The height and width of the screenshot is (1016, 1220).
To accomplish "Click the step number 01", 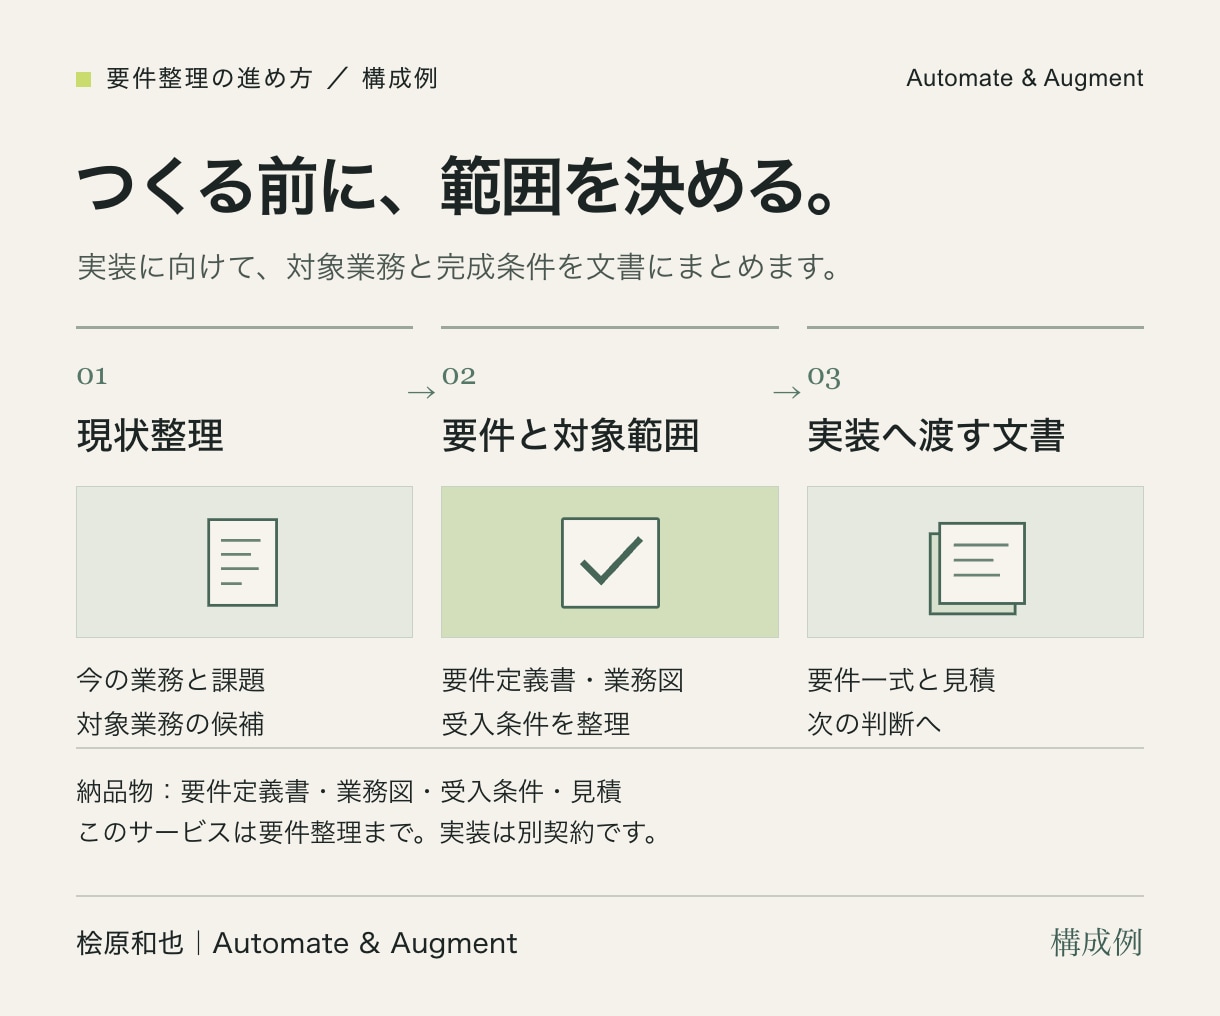I will pos(92,376).
